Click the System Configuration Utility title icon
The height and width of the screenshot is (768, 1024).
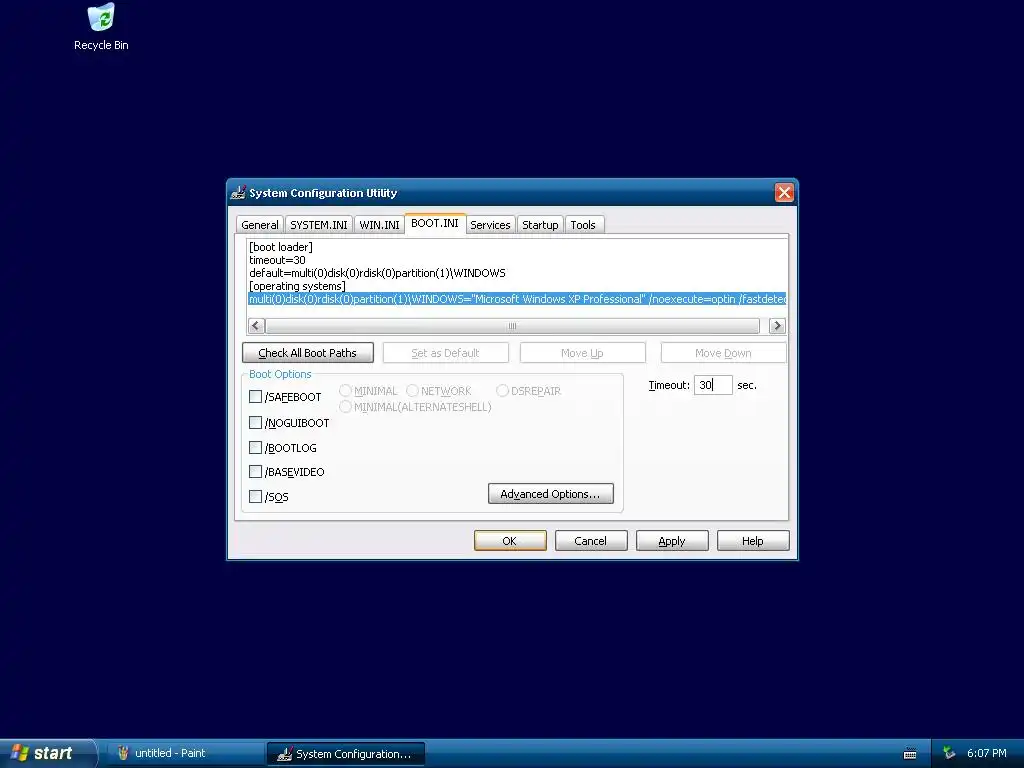tap(238, 193)
